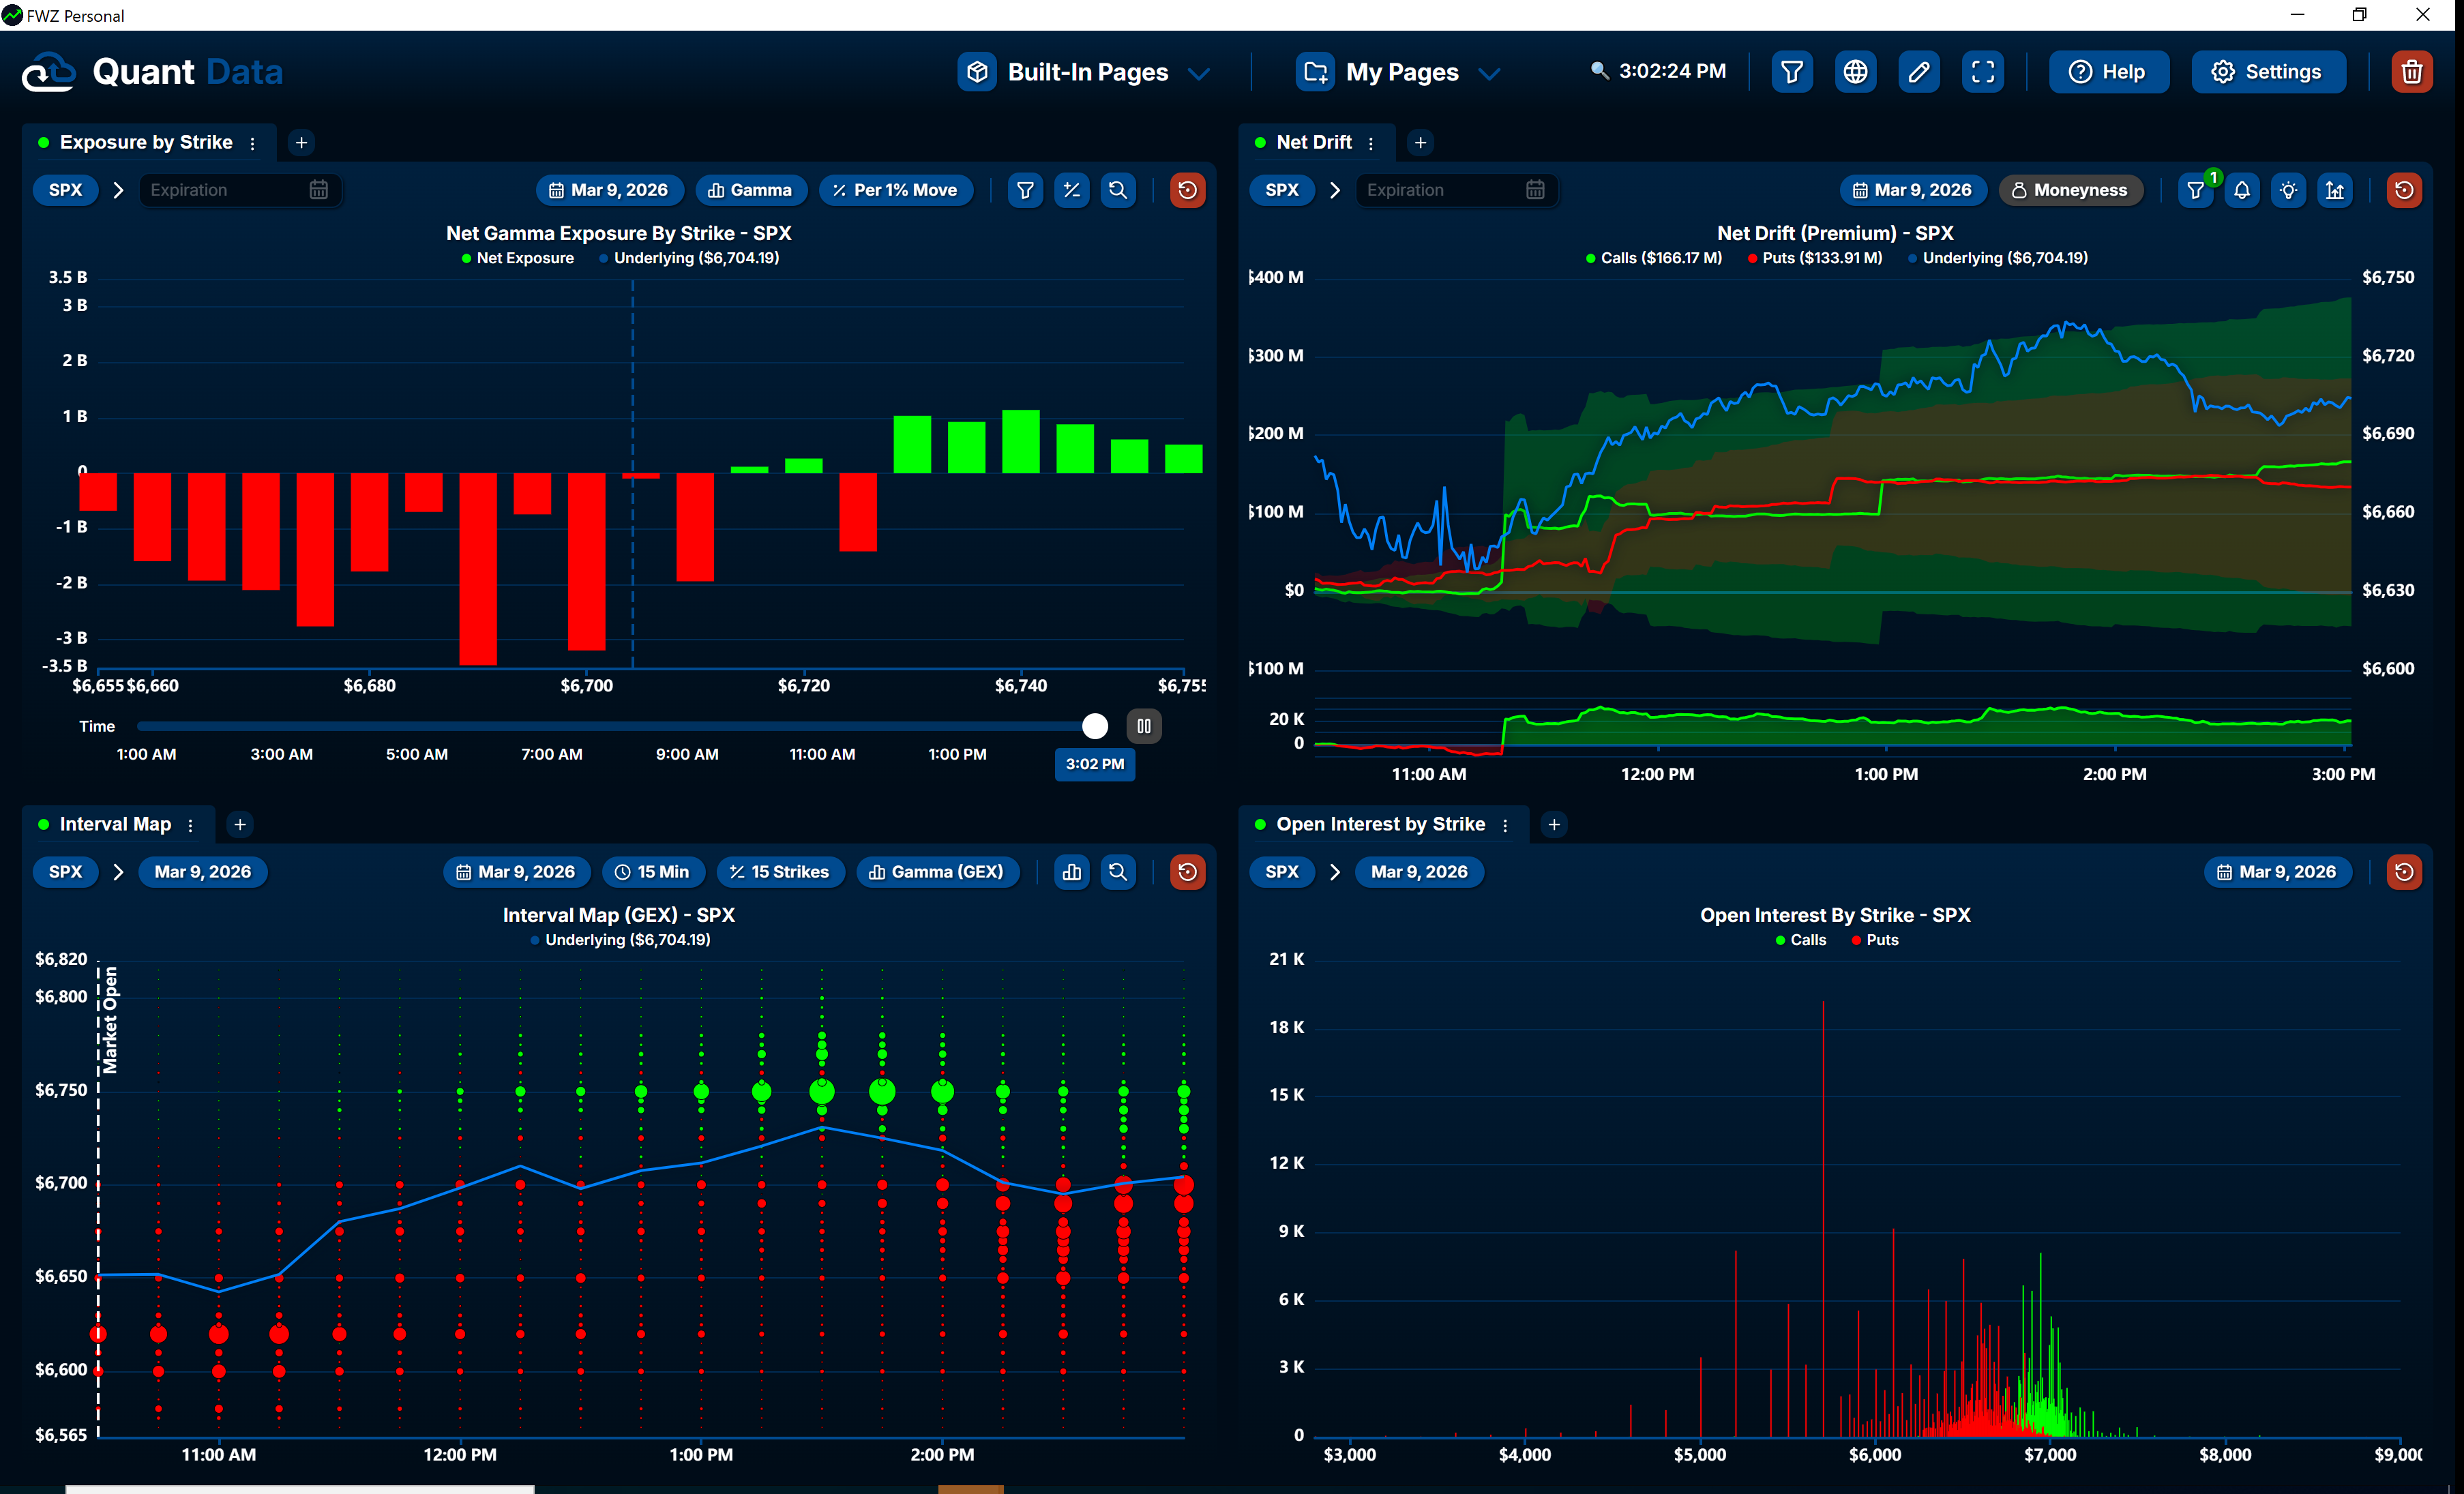
Task: Click the lightbulb icon in Net Drift panel
Action: pyautogui.click(x=2288, y=190)
